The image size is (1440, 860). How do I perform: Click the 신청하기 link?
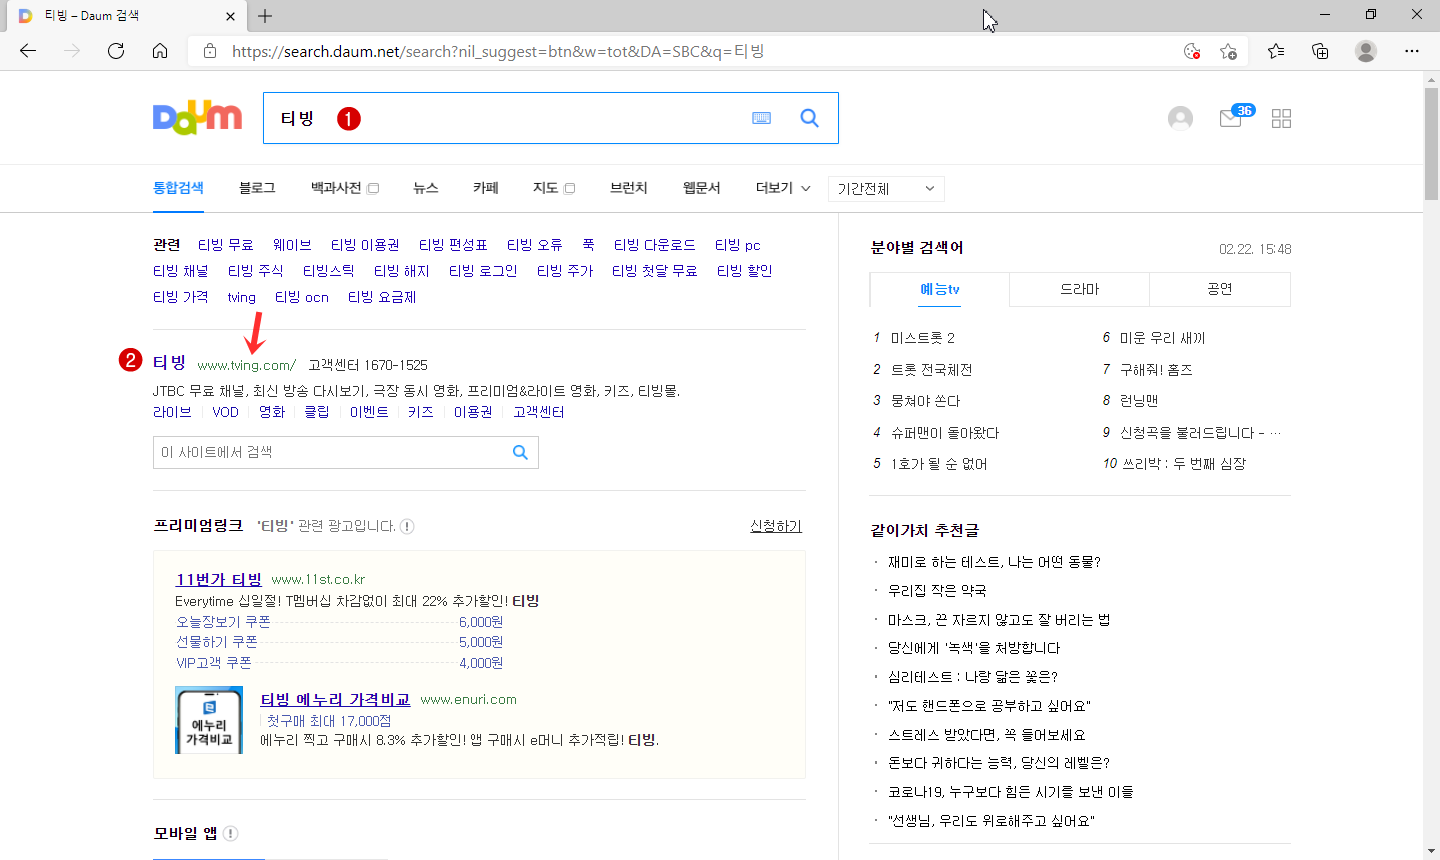point(776,526)
